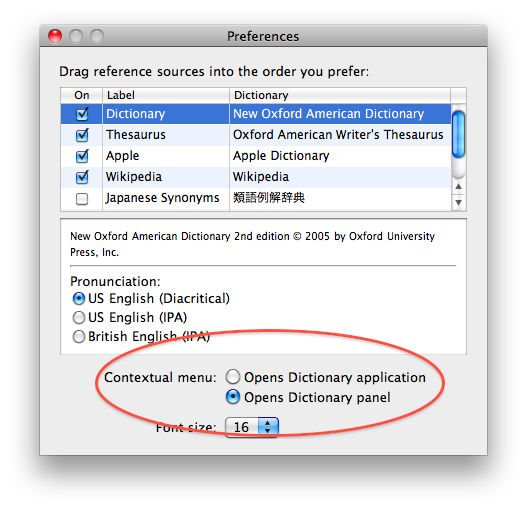
Task: Disable the Apple Dictionary checkbox
Action: pyautogui.click(x=82, y=156)
